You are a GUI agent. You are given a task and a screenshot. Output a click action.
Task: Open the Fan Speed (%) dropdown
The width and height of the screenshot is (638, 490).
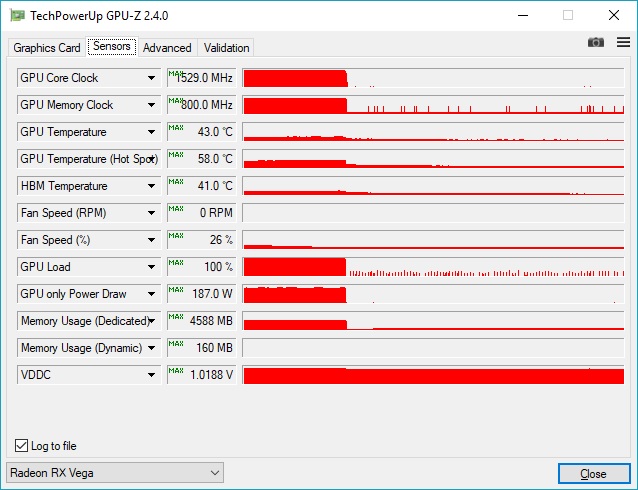tap(151, 240)
